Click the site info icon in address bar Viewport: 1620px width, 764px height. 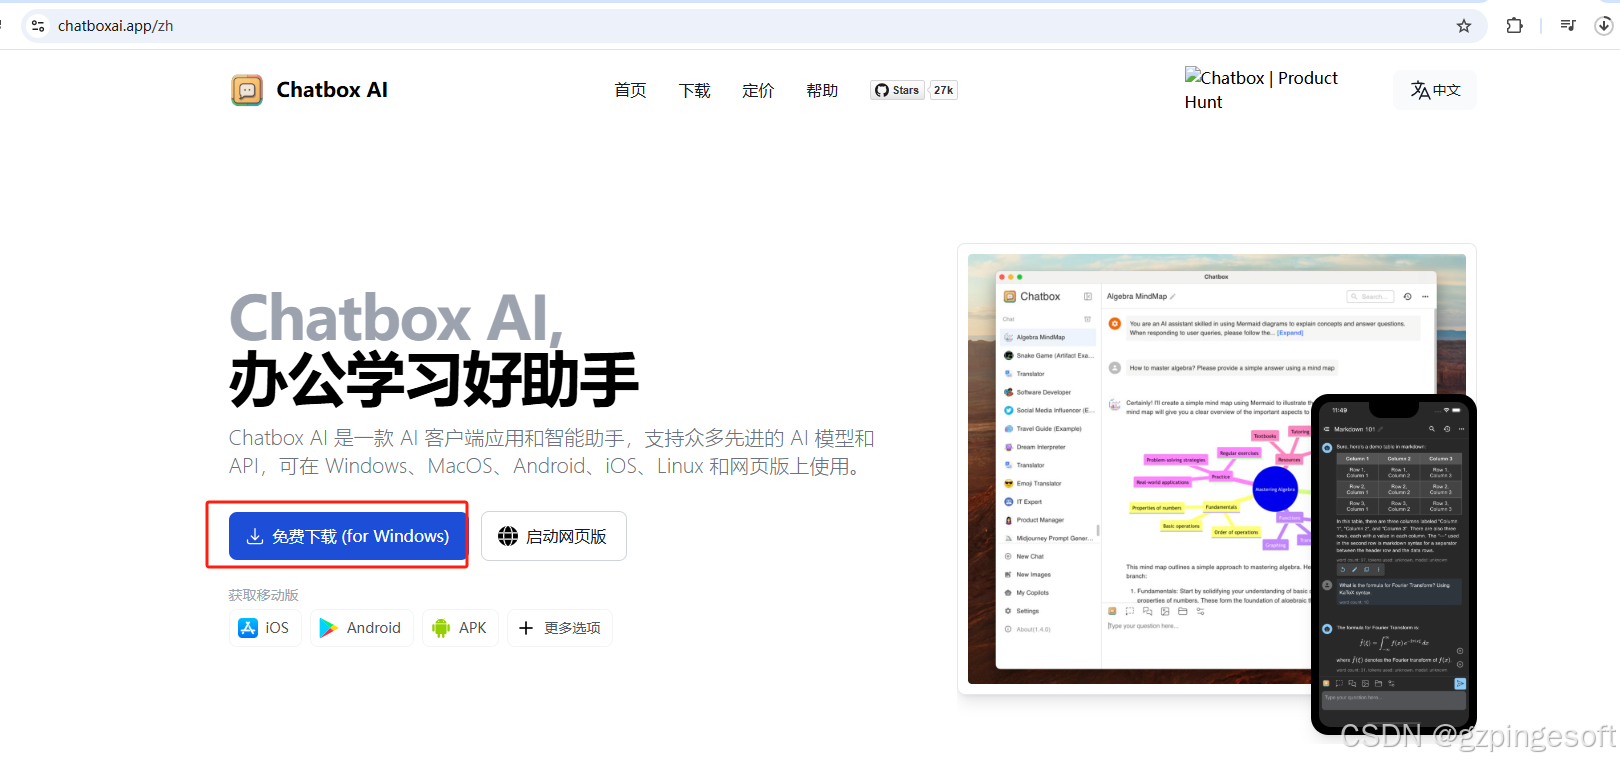click(38, 26)
